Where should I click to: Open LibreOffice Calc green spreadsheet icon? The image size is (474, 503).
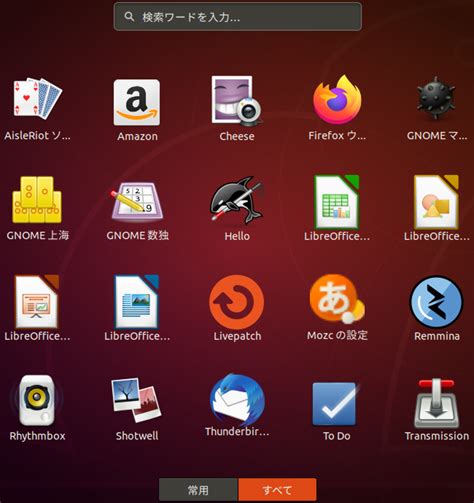coord(337,202)
